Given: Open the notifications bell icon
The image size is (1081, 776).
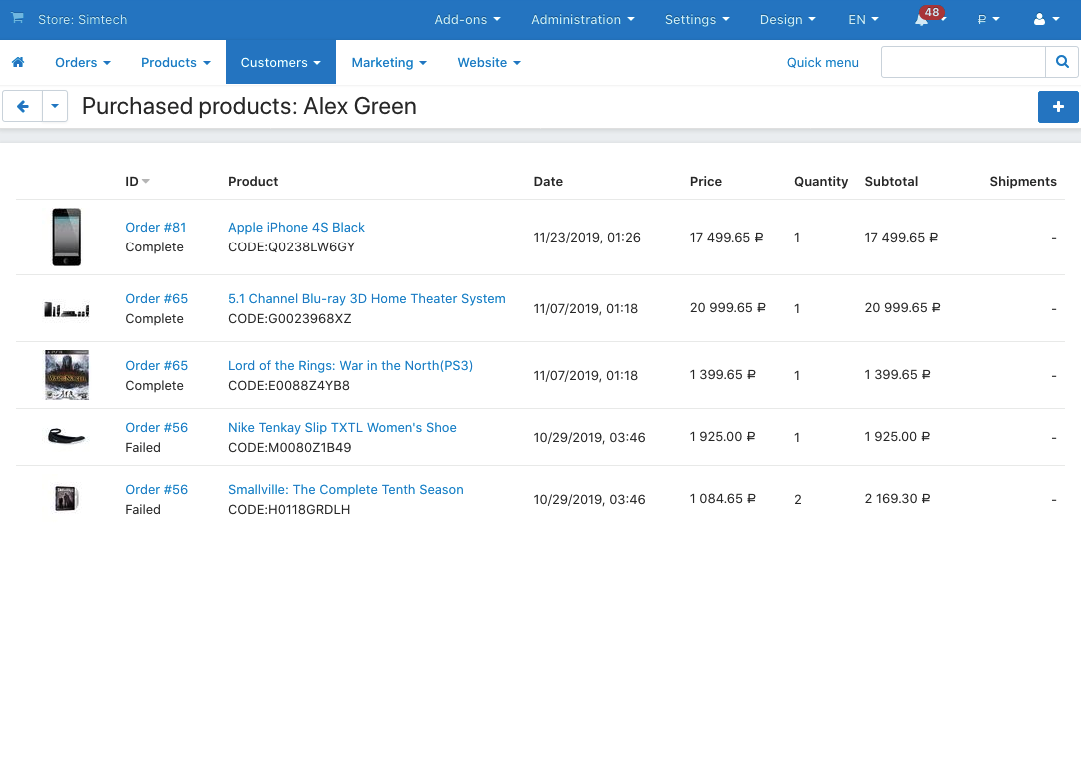Looking at the screenshot, I should 921,20.
